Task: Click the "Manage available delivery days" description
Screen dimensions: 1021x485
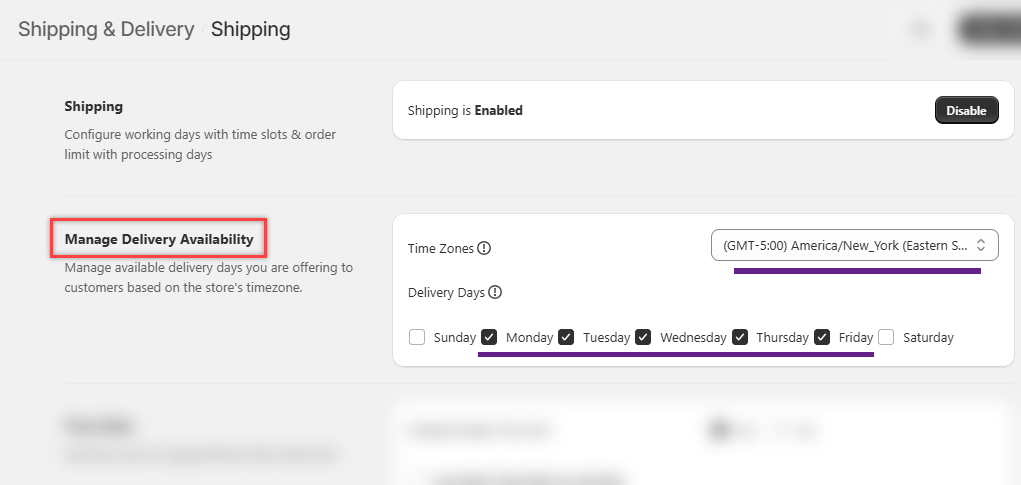Action: (208, 278)
